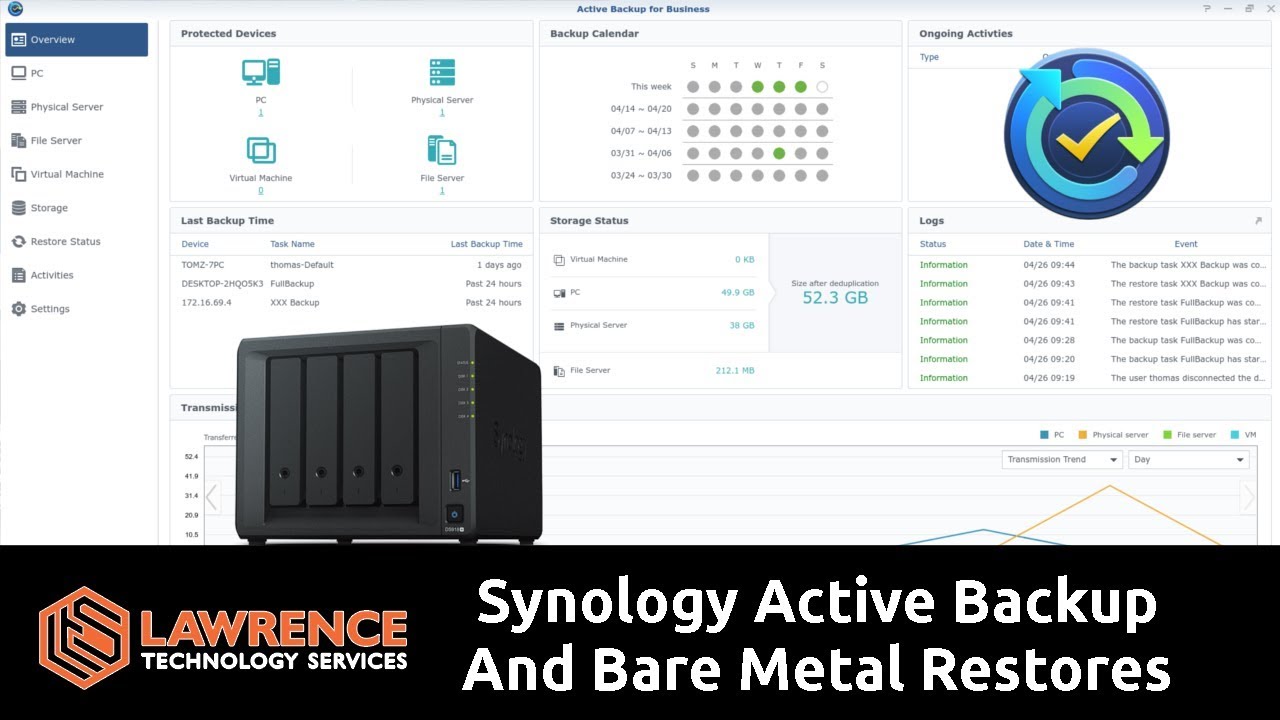This screenshot has width=1280, height=720.
Task: Open Physical Server device count link
Action: 442,113
